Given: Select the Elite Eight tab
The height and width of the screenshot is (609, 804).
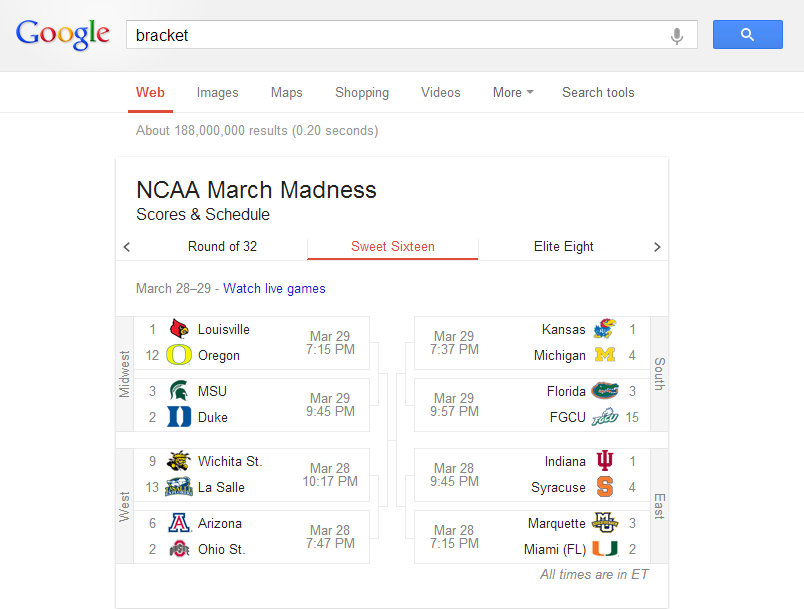Looking at the screenshot, I should click(x=564, y=247).
